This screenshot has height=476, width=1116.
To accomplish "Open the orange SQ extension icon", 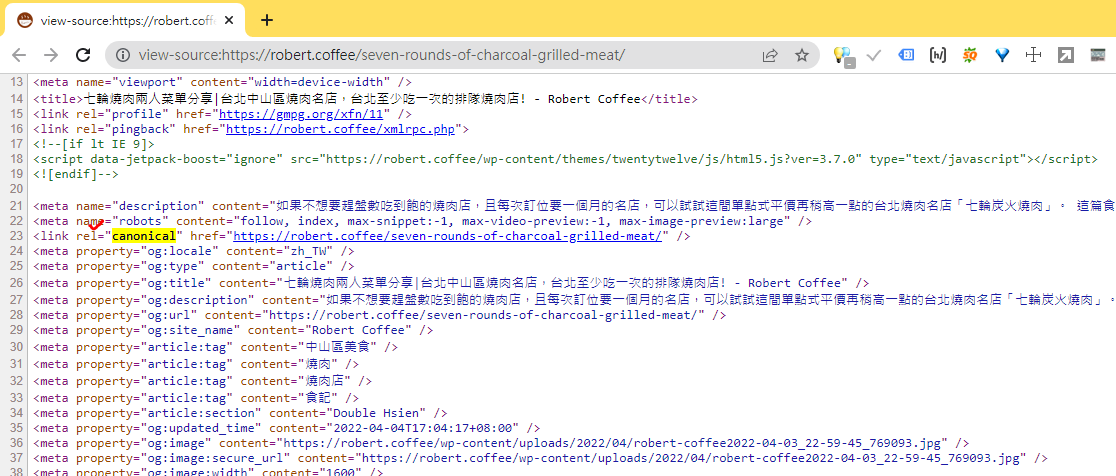I will [970, 55].
